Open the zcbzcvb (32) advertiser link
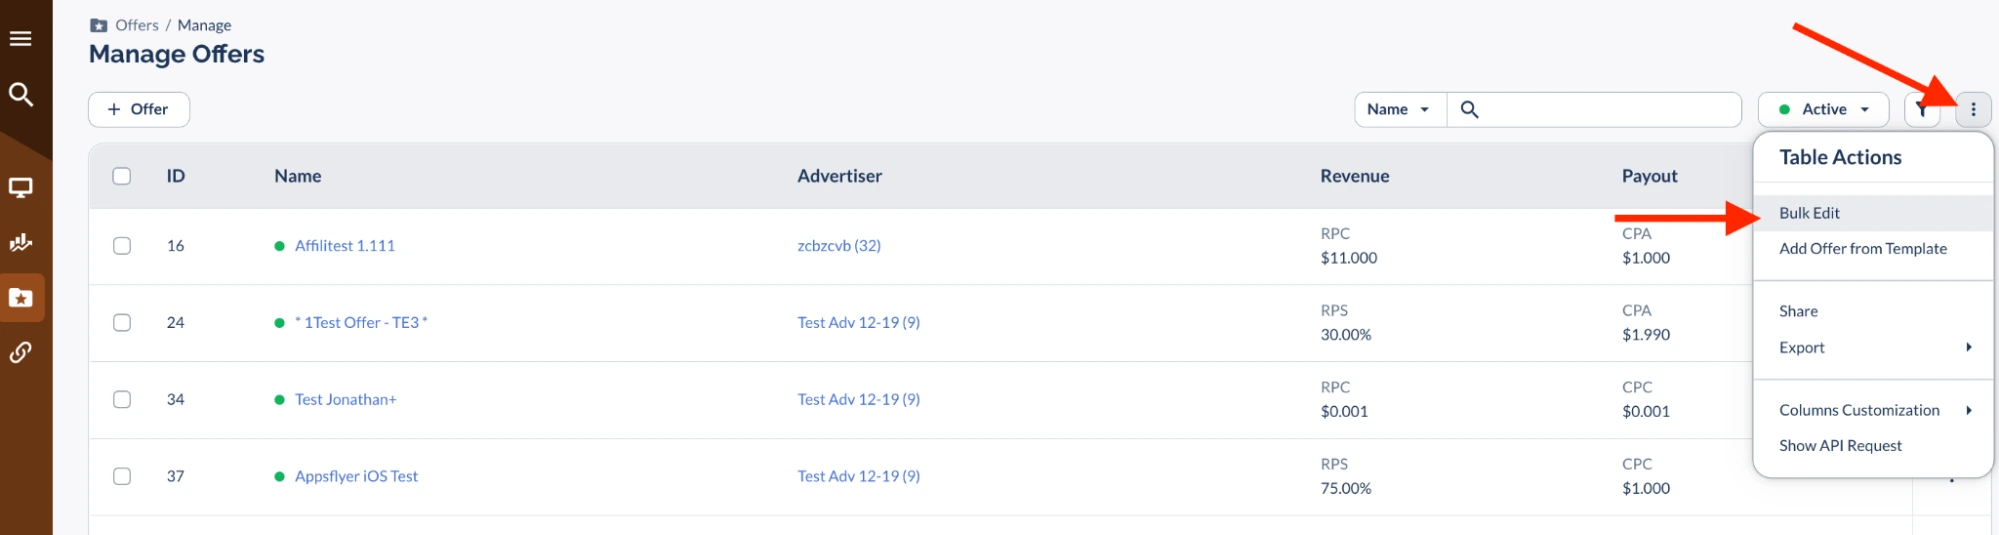The height and width of the screenshot is (535, 1999). [838, 246]
